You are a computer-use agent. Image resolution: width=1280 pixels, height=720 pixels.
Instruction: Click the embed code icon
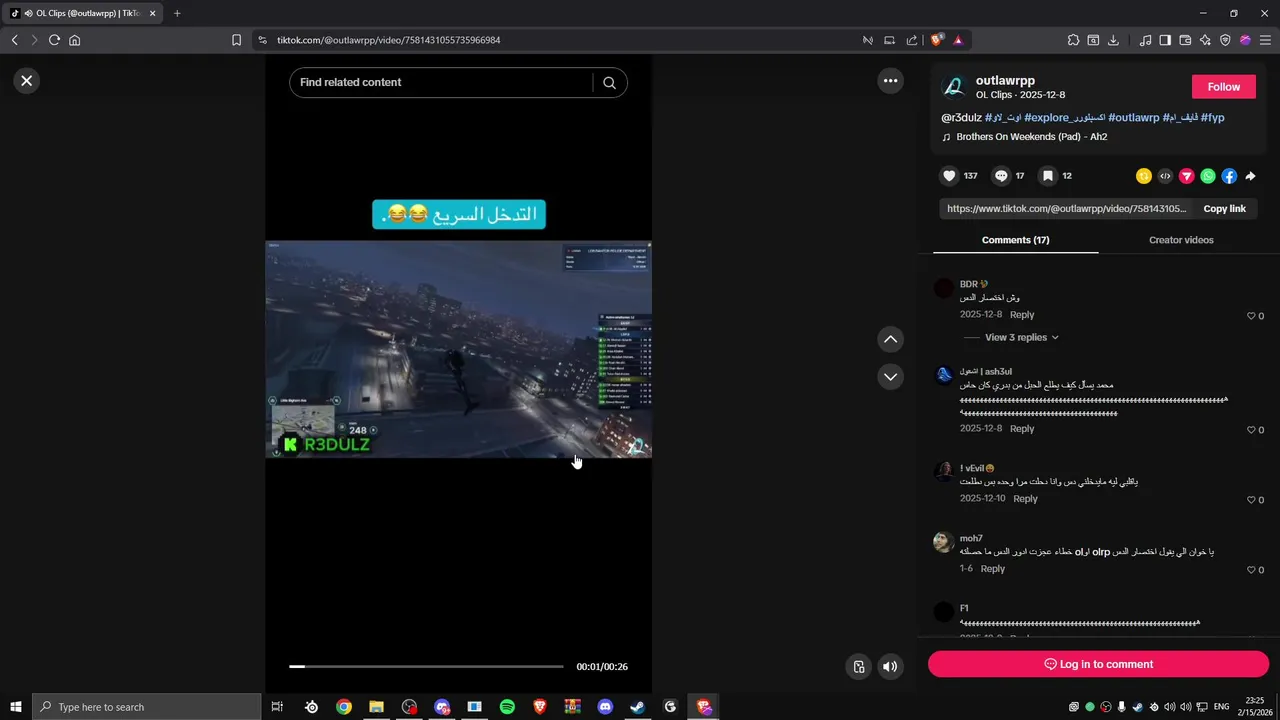pyautogui.click(x=1165, y=176)
